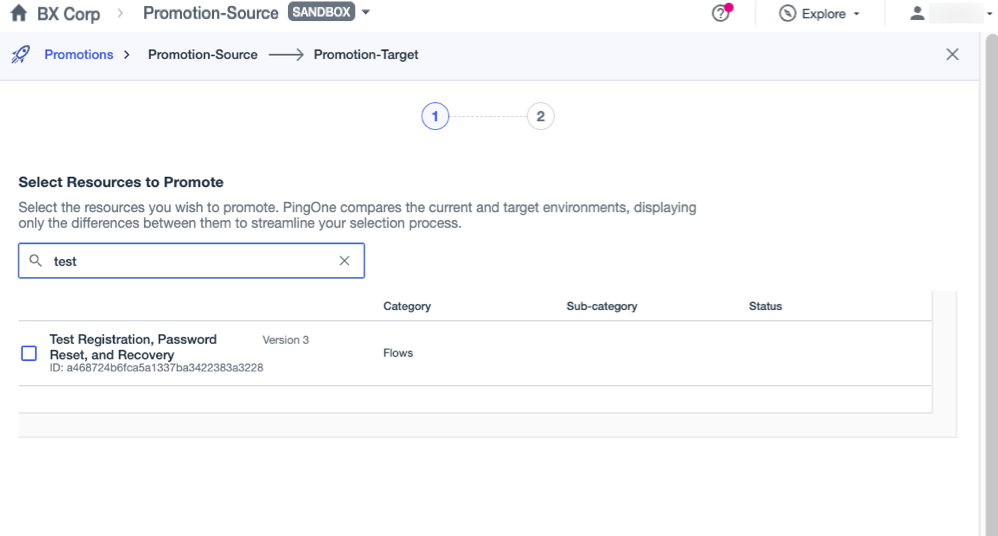Click the Explore compass icon
998x536 pixels.
(787, 13)
